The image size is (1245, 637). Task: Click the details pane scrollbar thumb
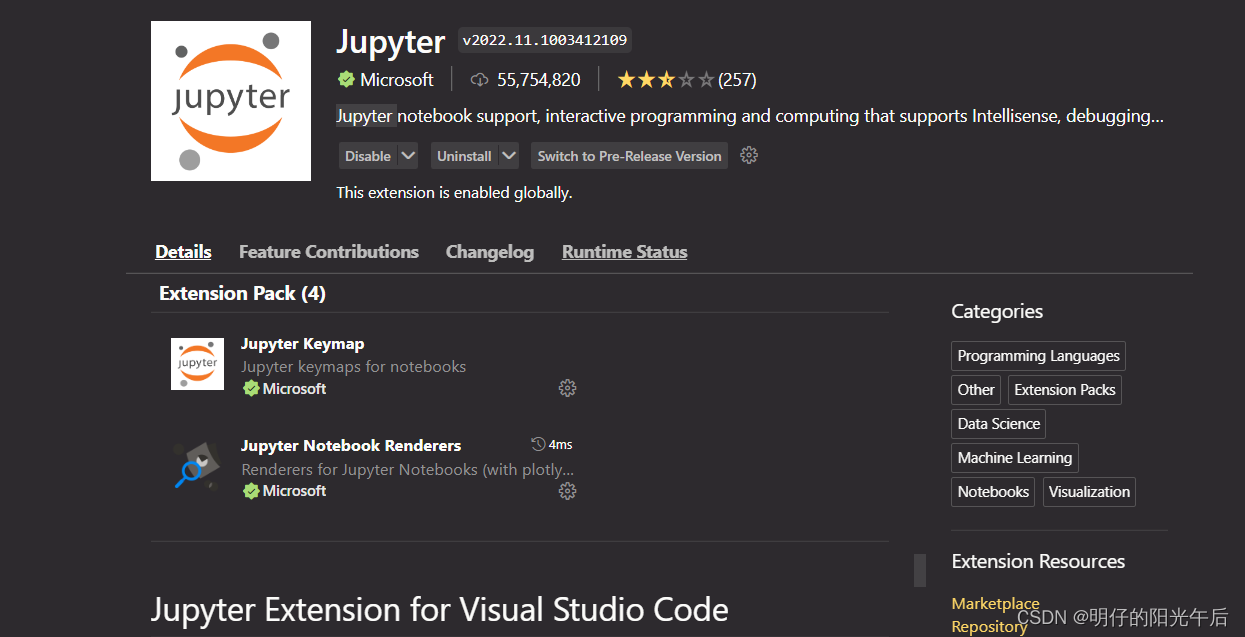pos(920,570)
